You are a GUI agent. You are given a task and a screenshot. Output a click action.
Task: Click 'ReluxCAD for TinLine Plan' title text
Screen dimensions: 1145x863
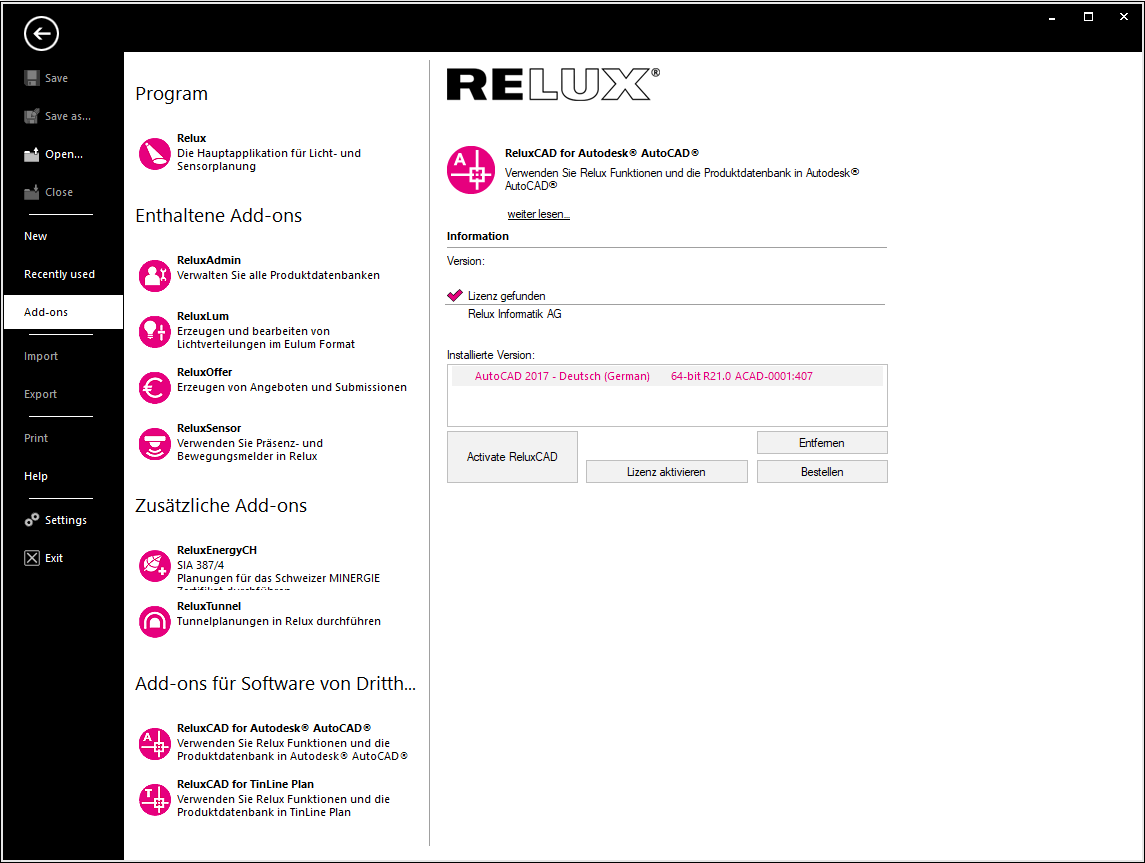point(245,784)
